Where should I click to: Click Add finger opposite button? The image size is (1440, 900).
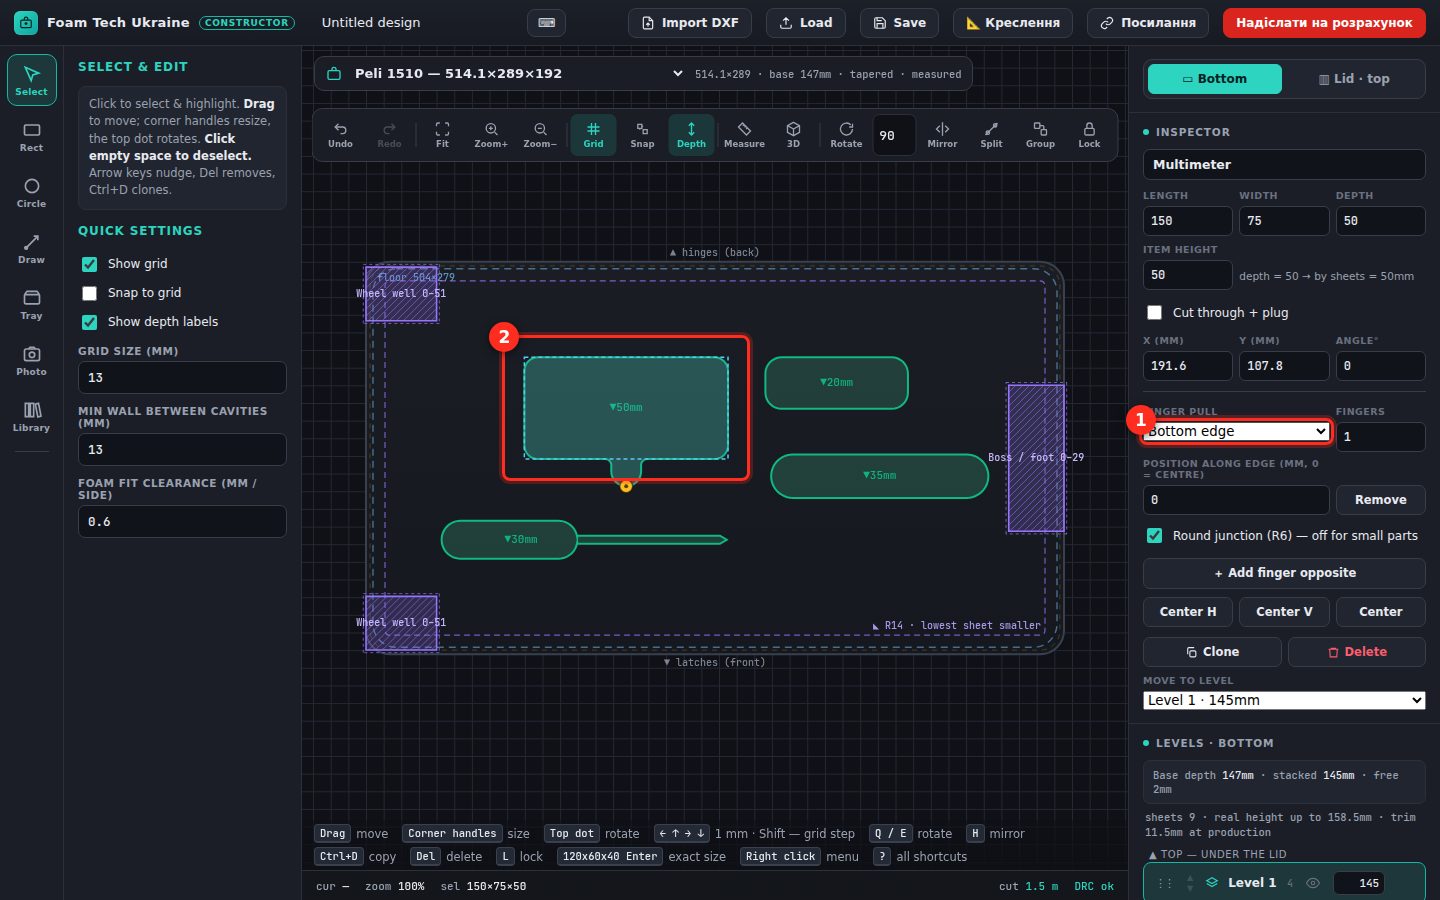click(x=1284, y=573)
